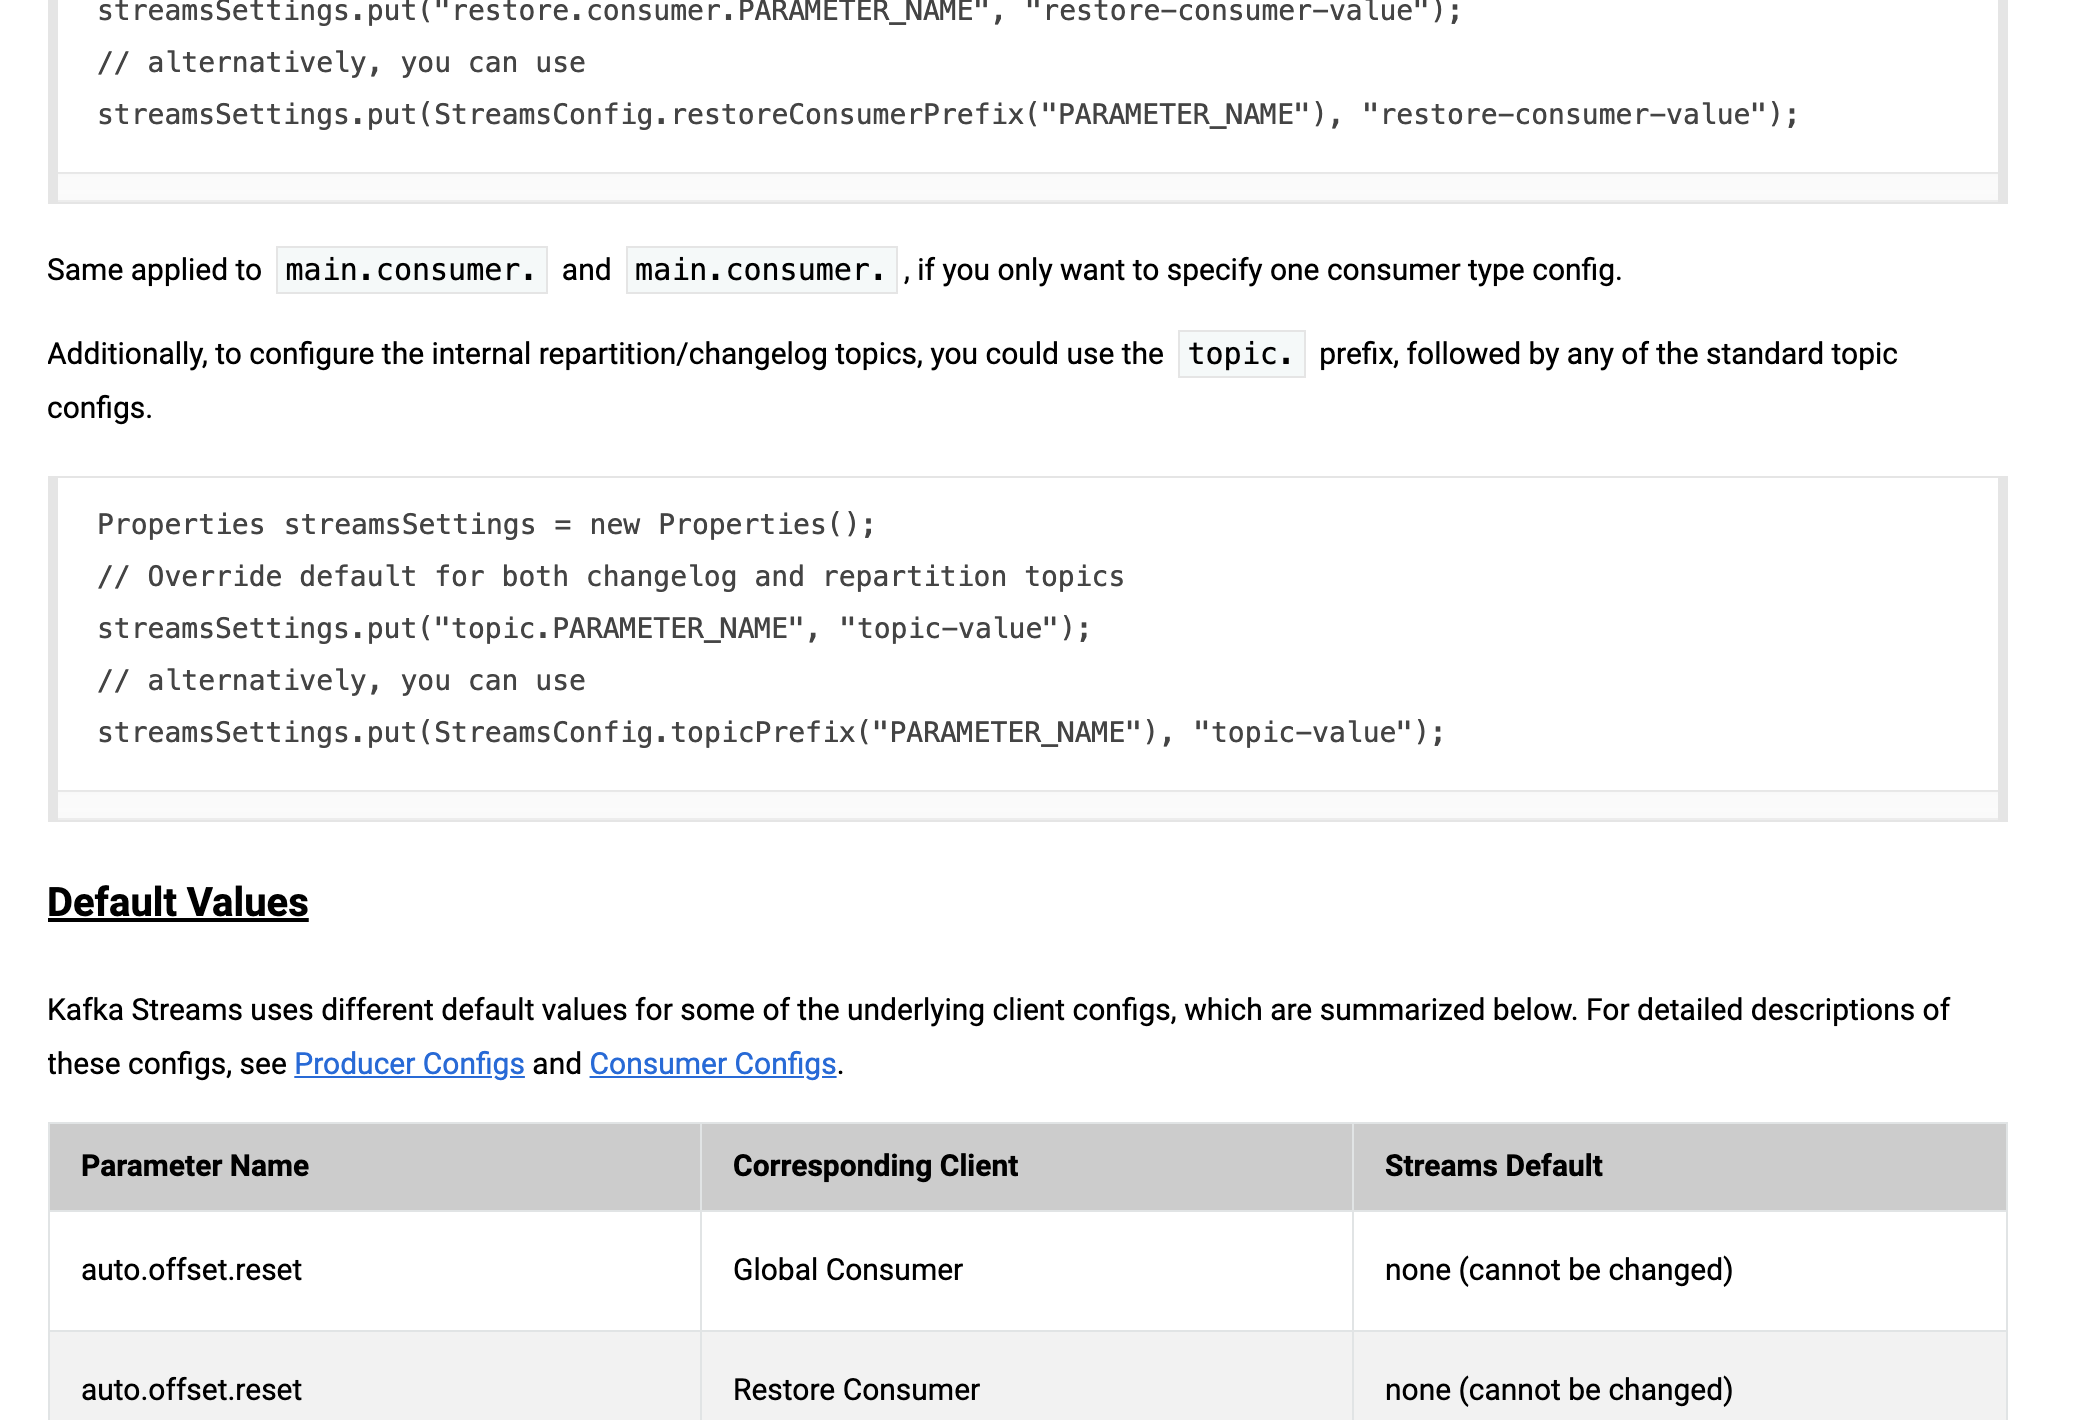This screenshot has height=1420, width=2074.
Task: Click the Global Consumer table cell
Action: [847, 1270]
